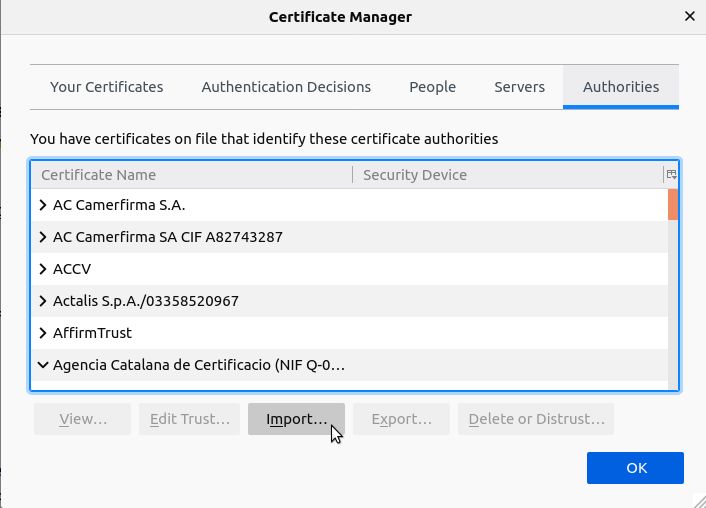This screenshot has height=508, width=706.
Task: Expand AC Camerfirma SA CIF A82743287 node
Action: (x=43, y=237)
